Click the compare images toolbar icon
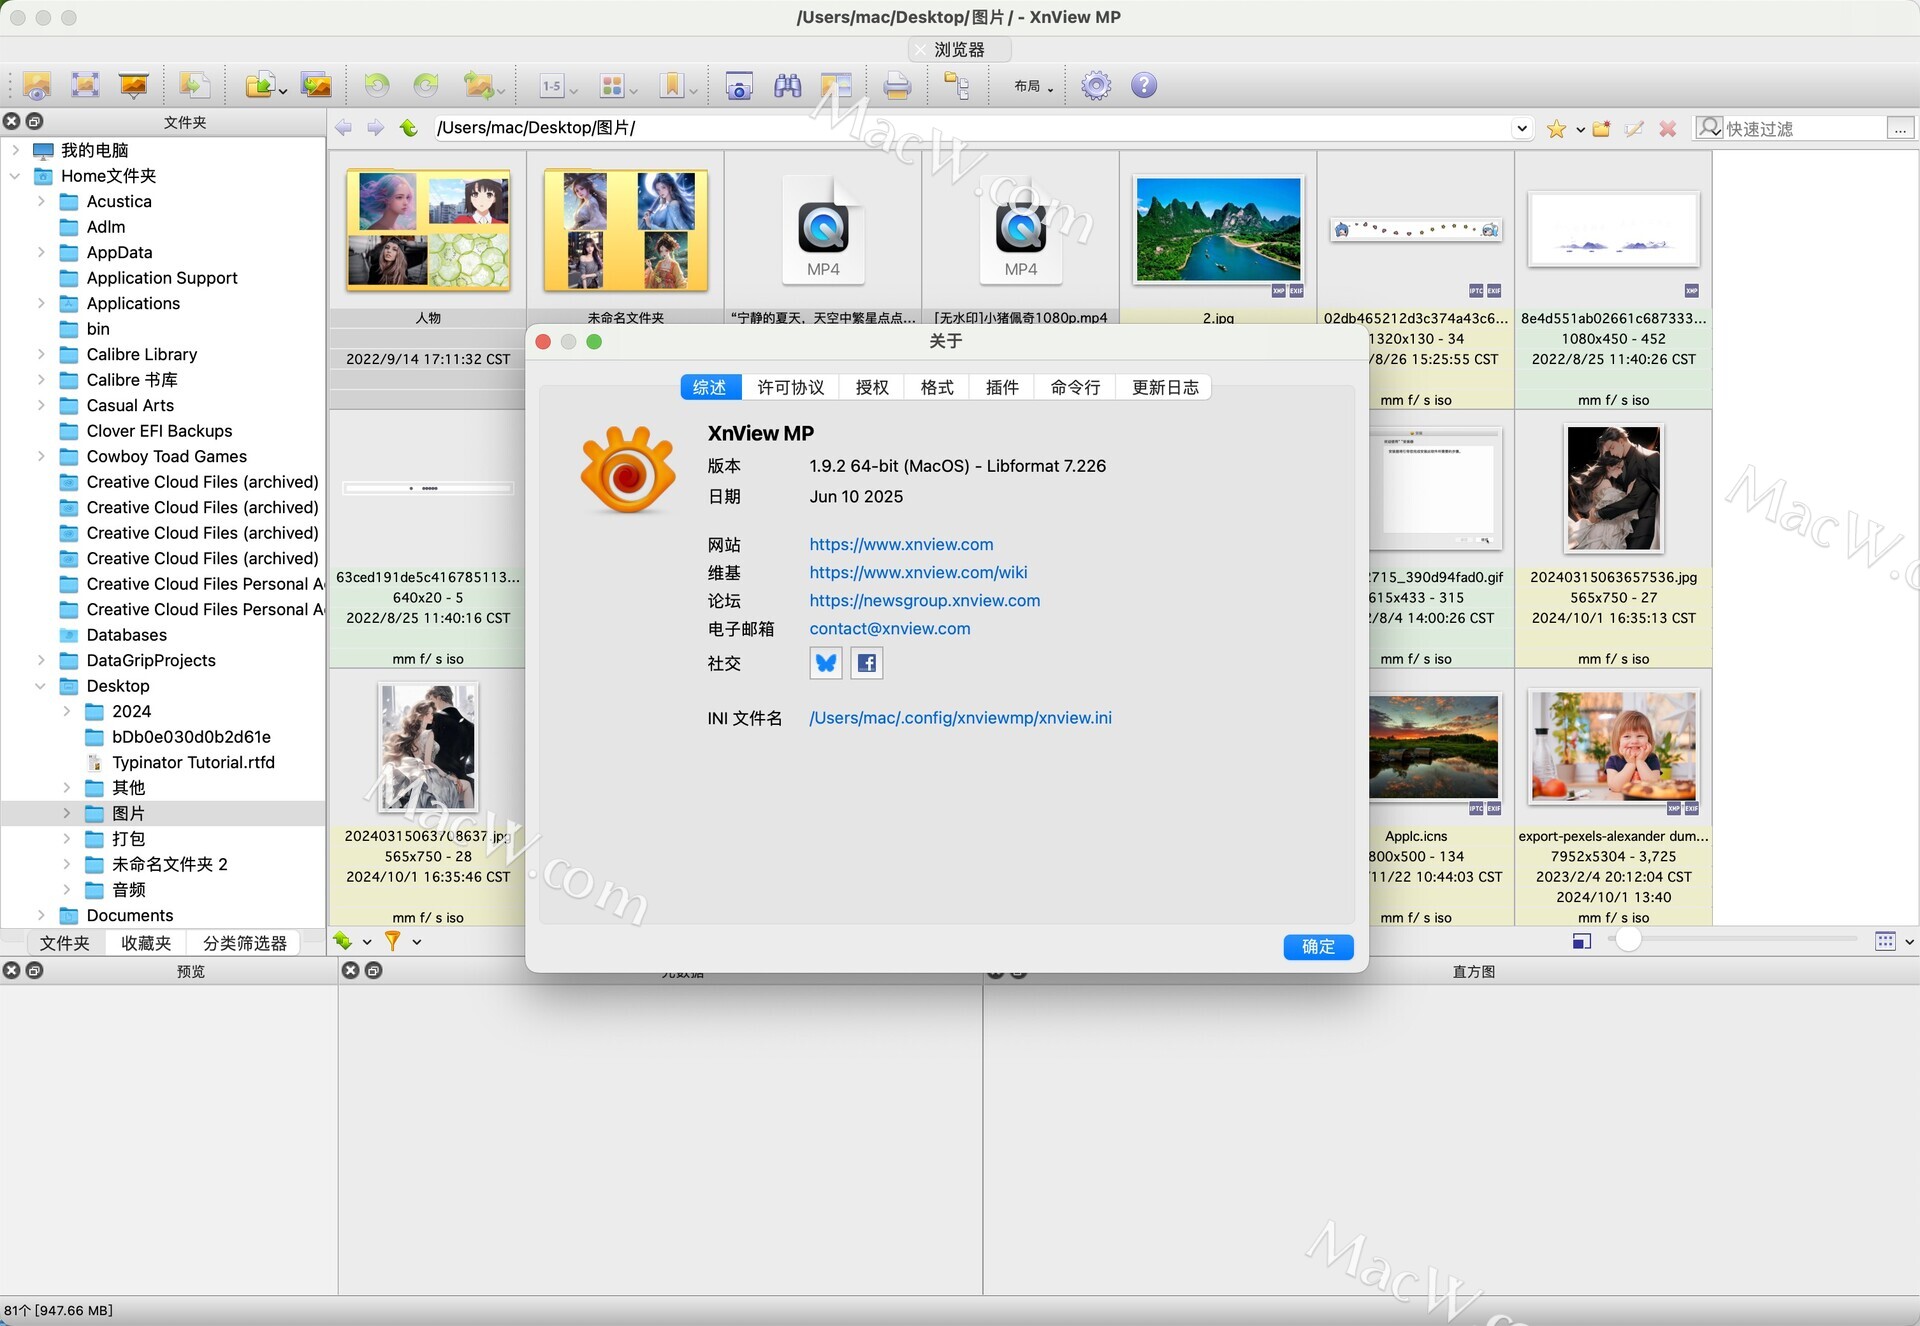The width and height of the screenshot is (1920, 1326). (x=836, y=86)
